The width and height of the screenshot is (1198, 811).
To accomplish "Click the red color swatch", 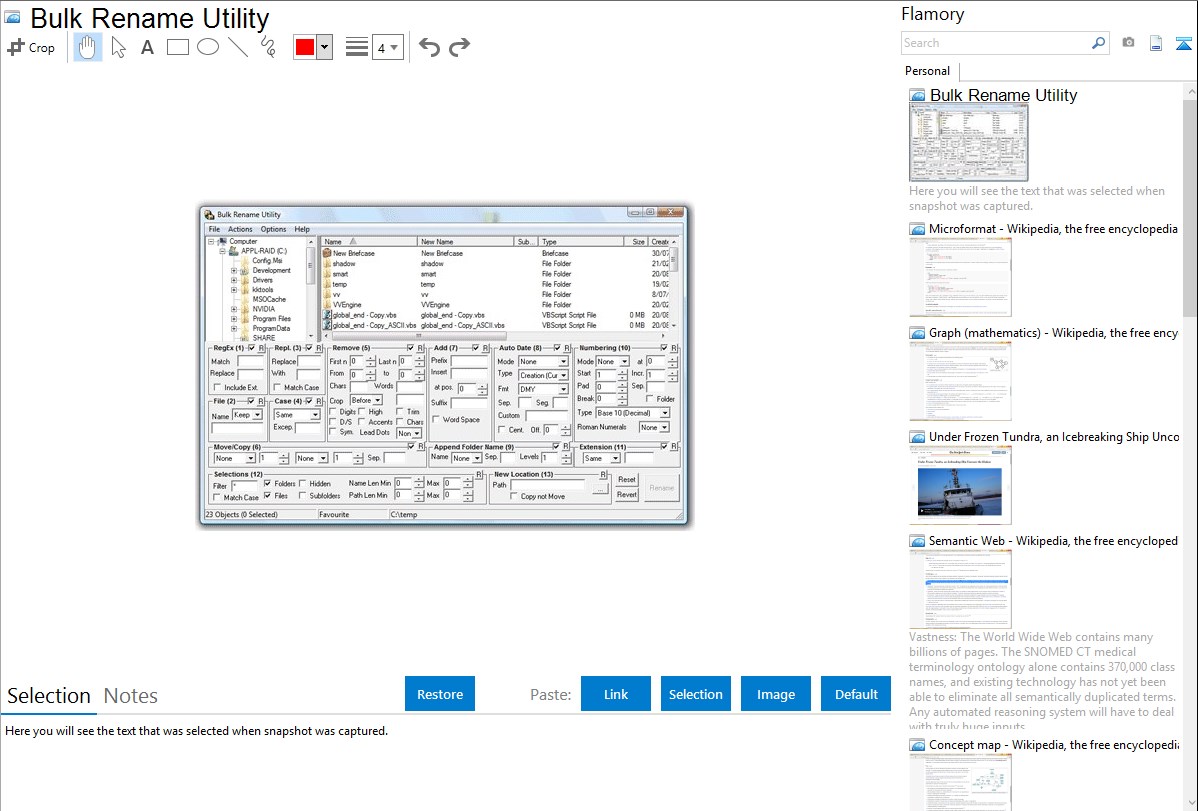I will point(305,47).
